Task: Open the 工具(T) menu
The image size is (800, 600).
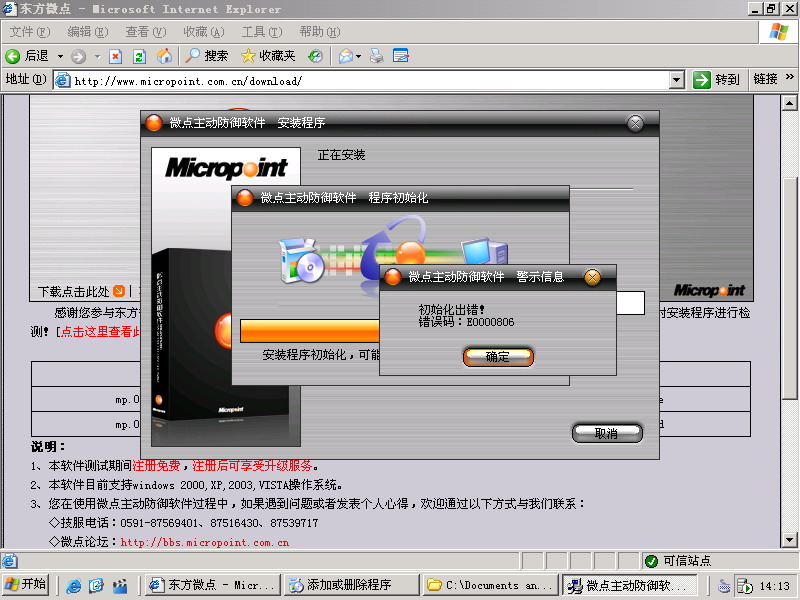Action: point(261,32)
